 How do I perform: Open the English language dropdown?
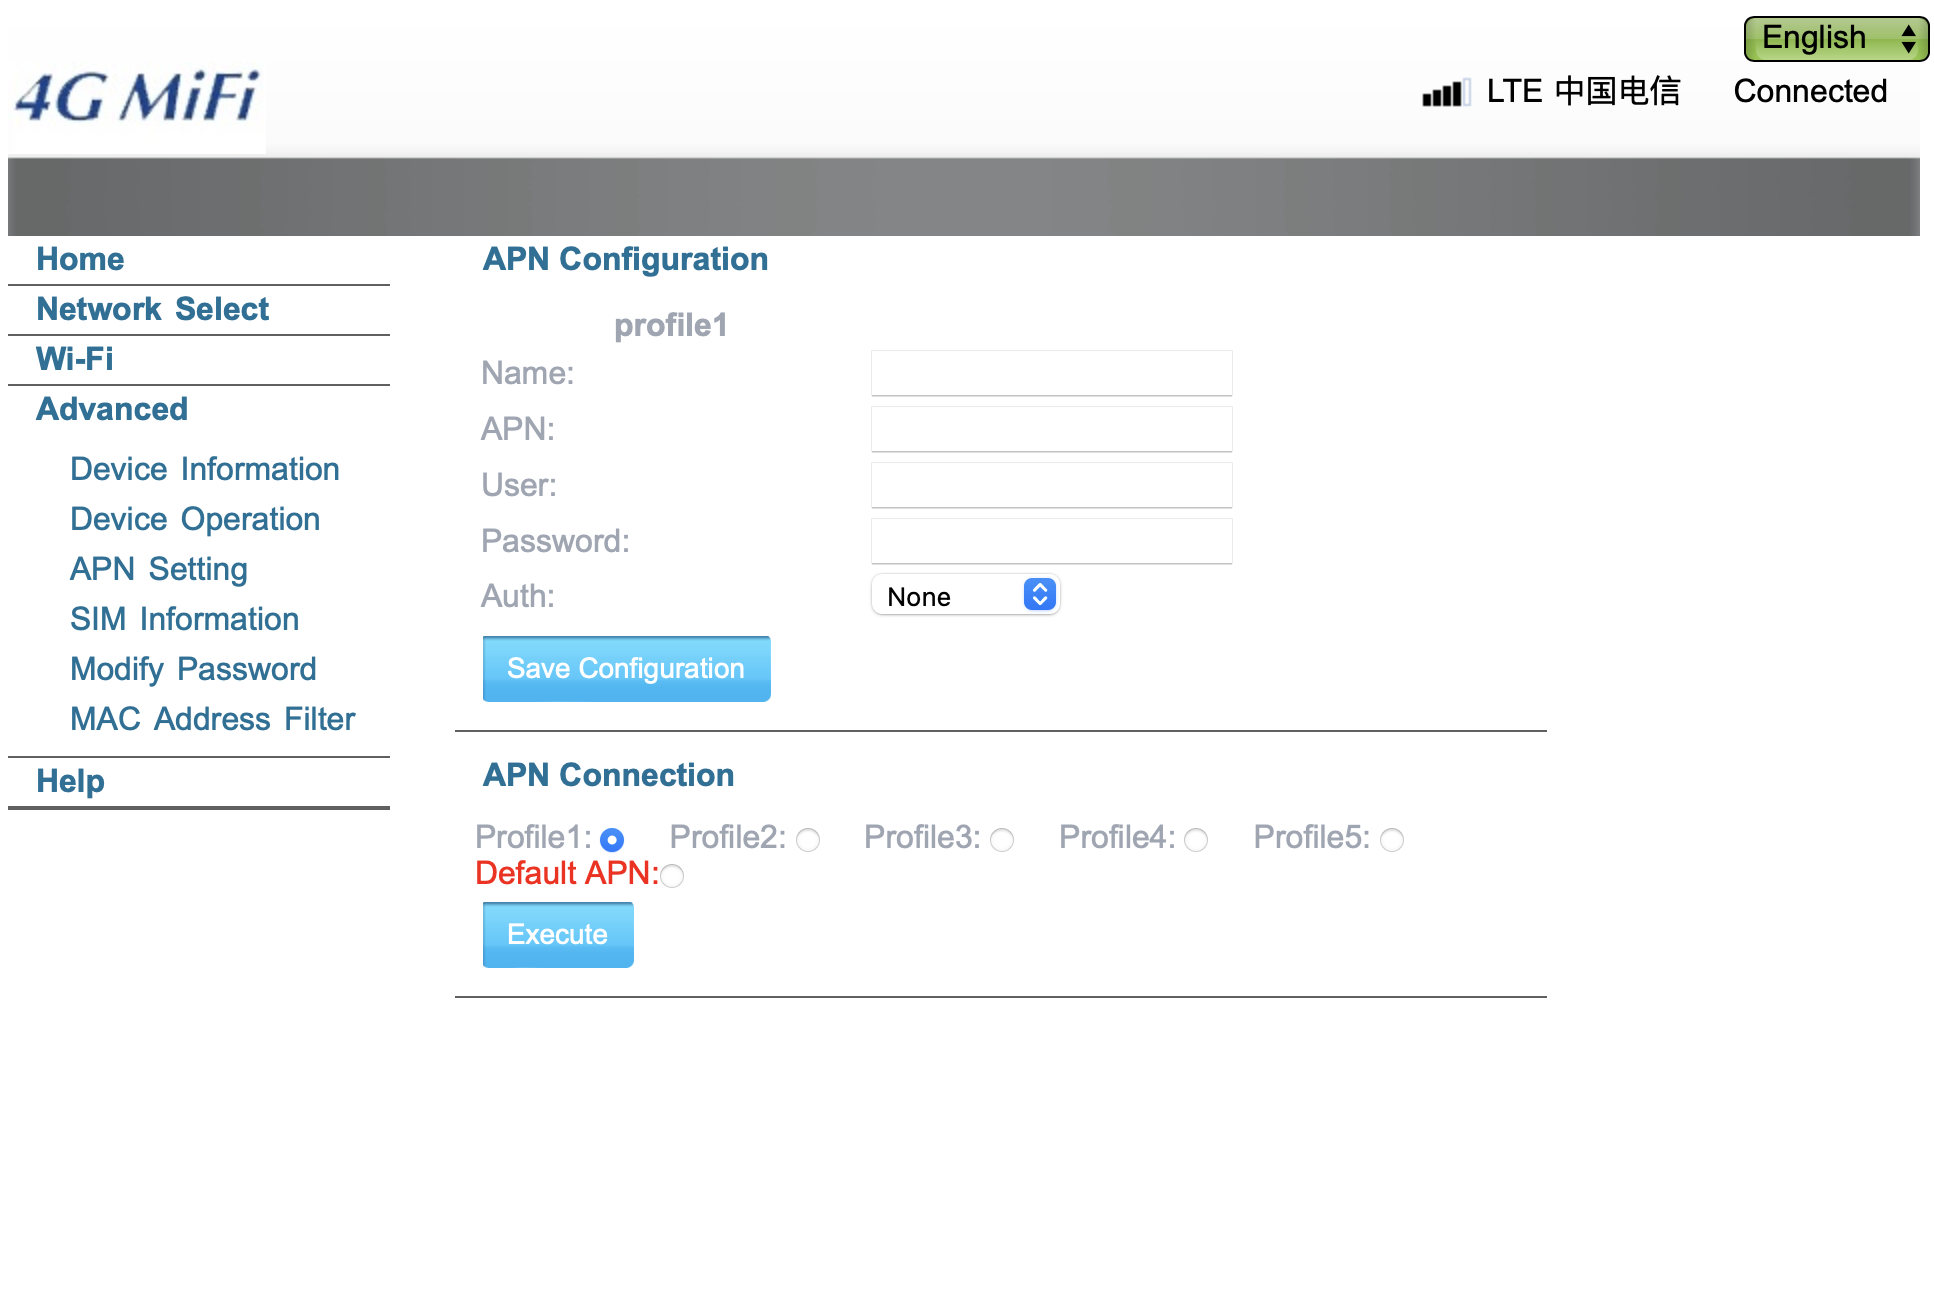(1835, 38)
